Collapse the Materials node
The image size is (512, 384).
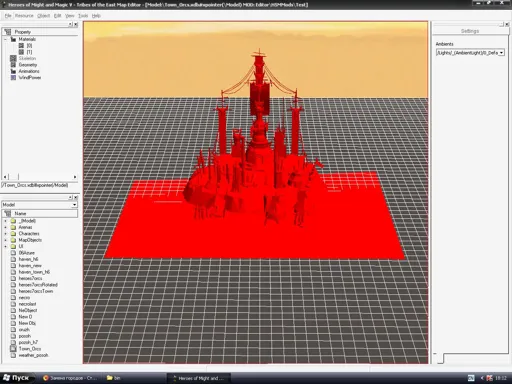click(5, 39)
